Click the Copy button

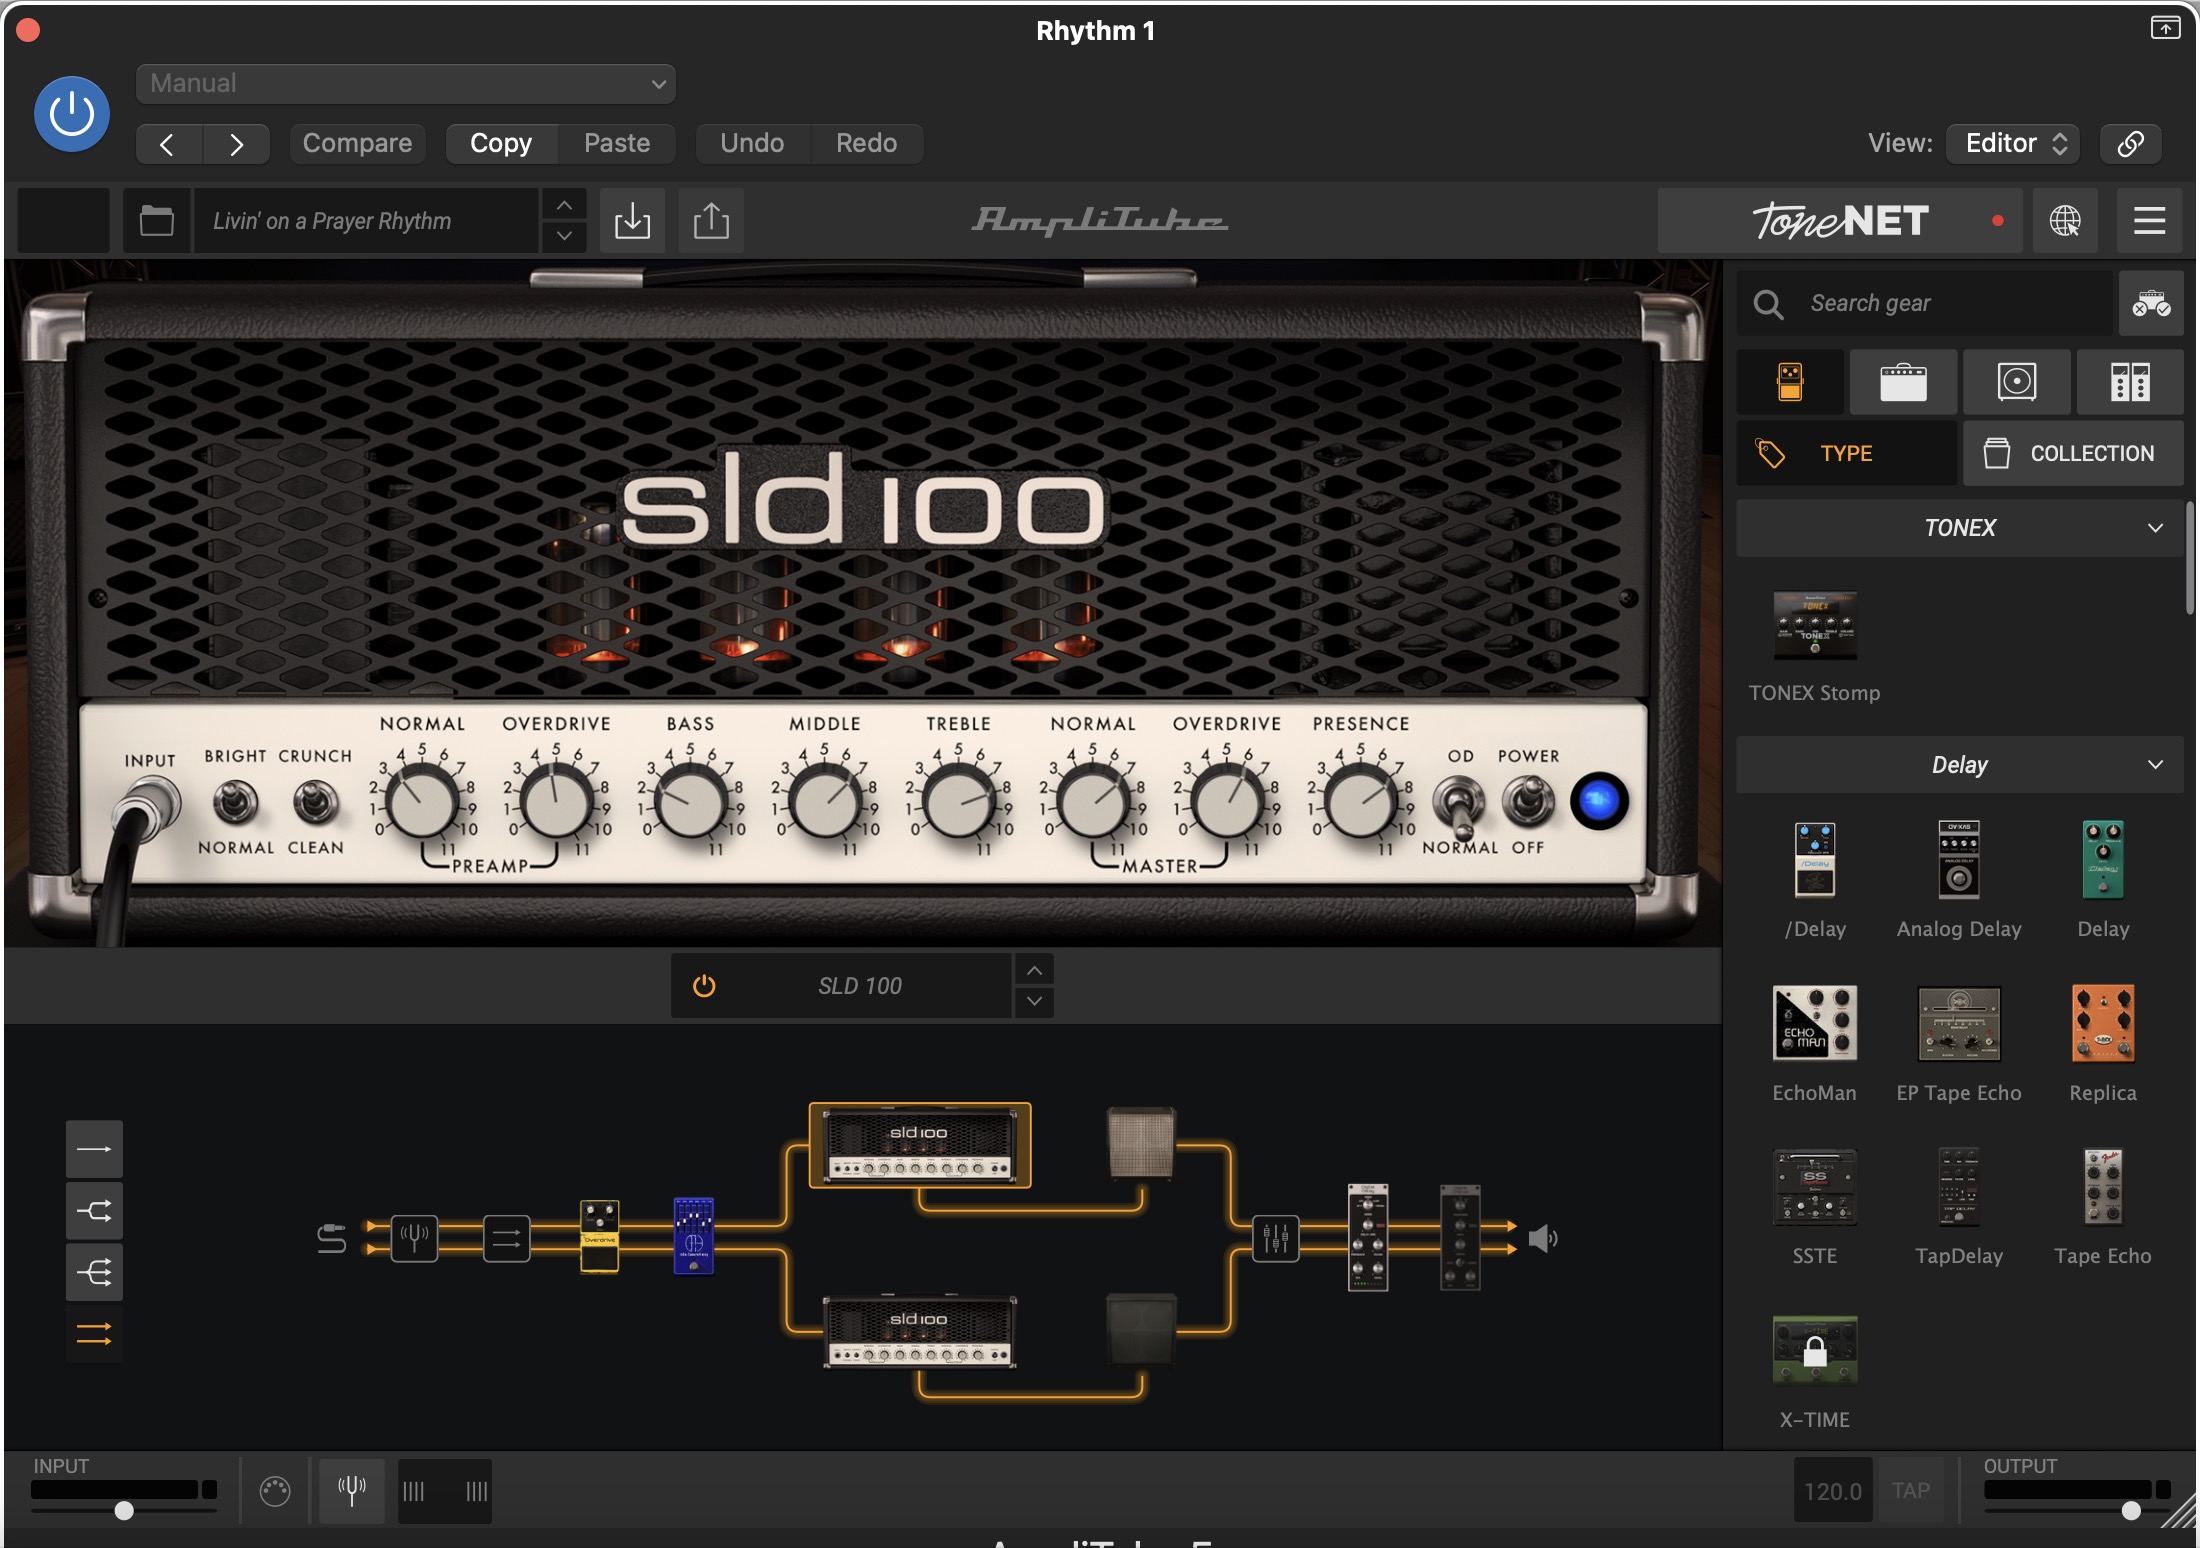click(x=501, y=144)
